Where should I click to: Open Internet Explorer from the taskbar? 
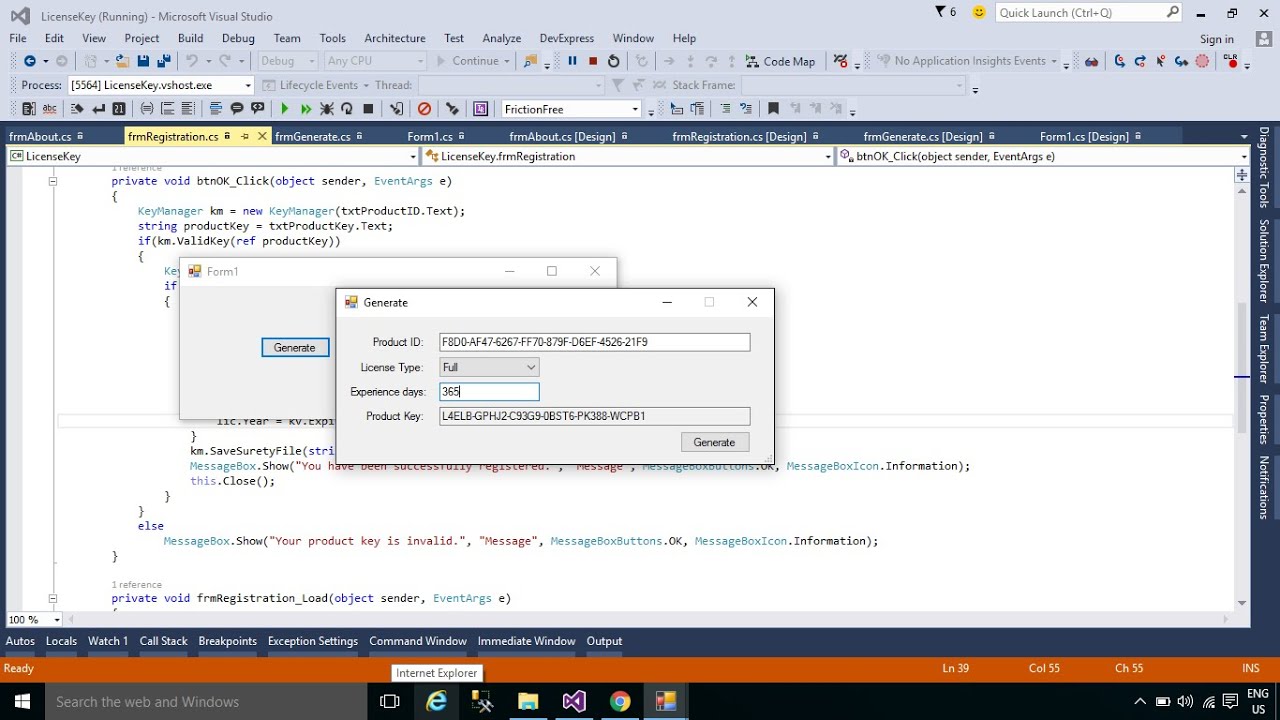click(x=437, y=702)
